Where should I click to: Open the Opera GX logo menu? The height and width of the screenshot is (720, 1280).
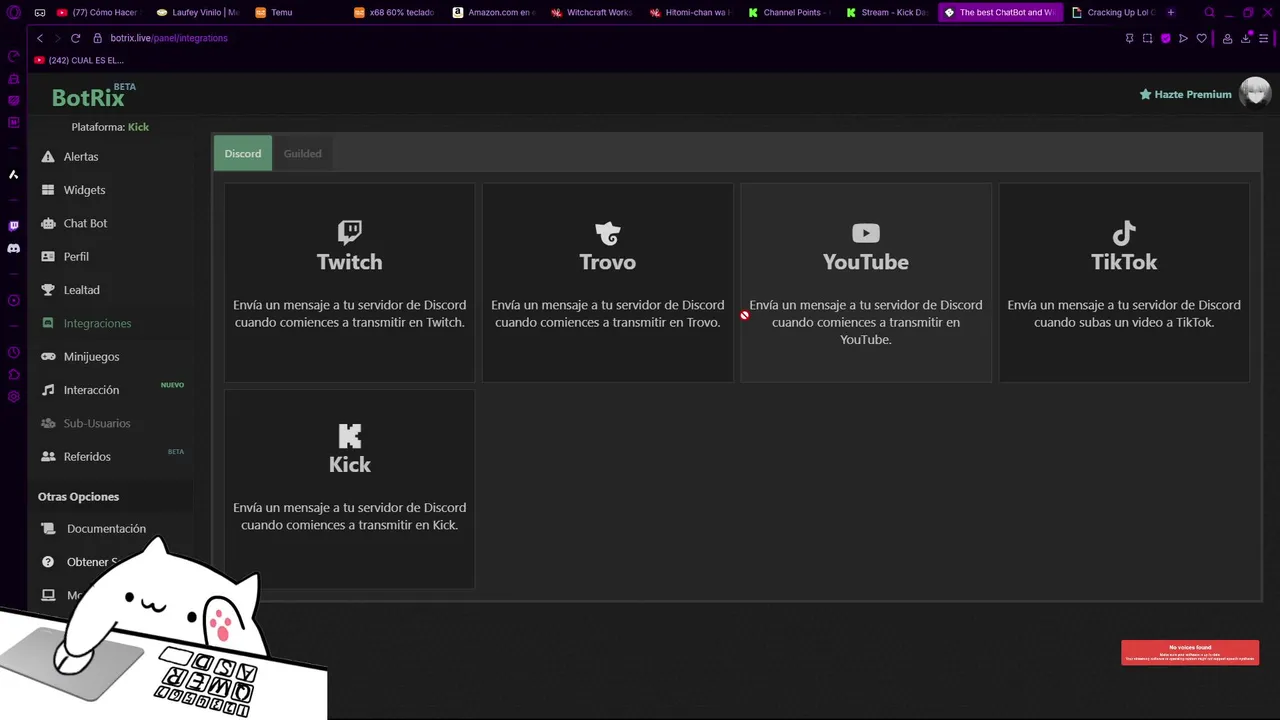[13, 13]
